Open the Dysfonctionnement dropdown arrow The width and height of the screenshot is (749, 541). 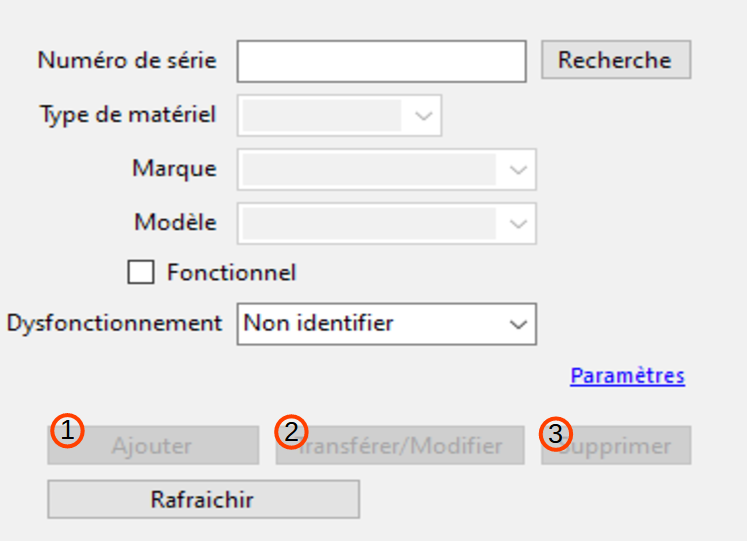coord(518,324)
